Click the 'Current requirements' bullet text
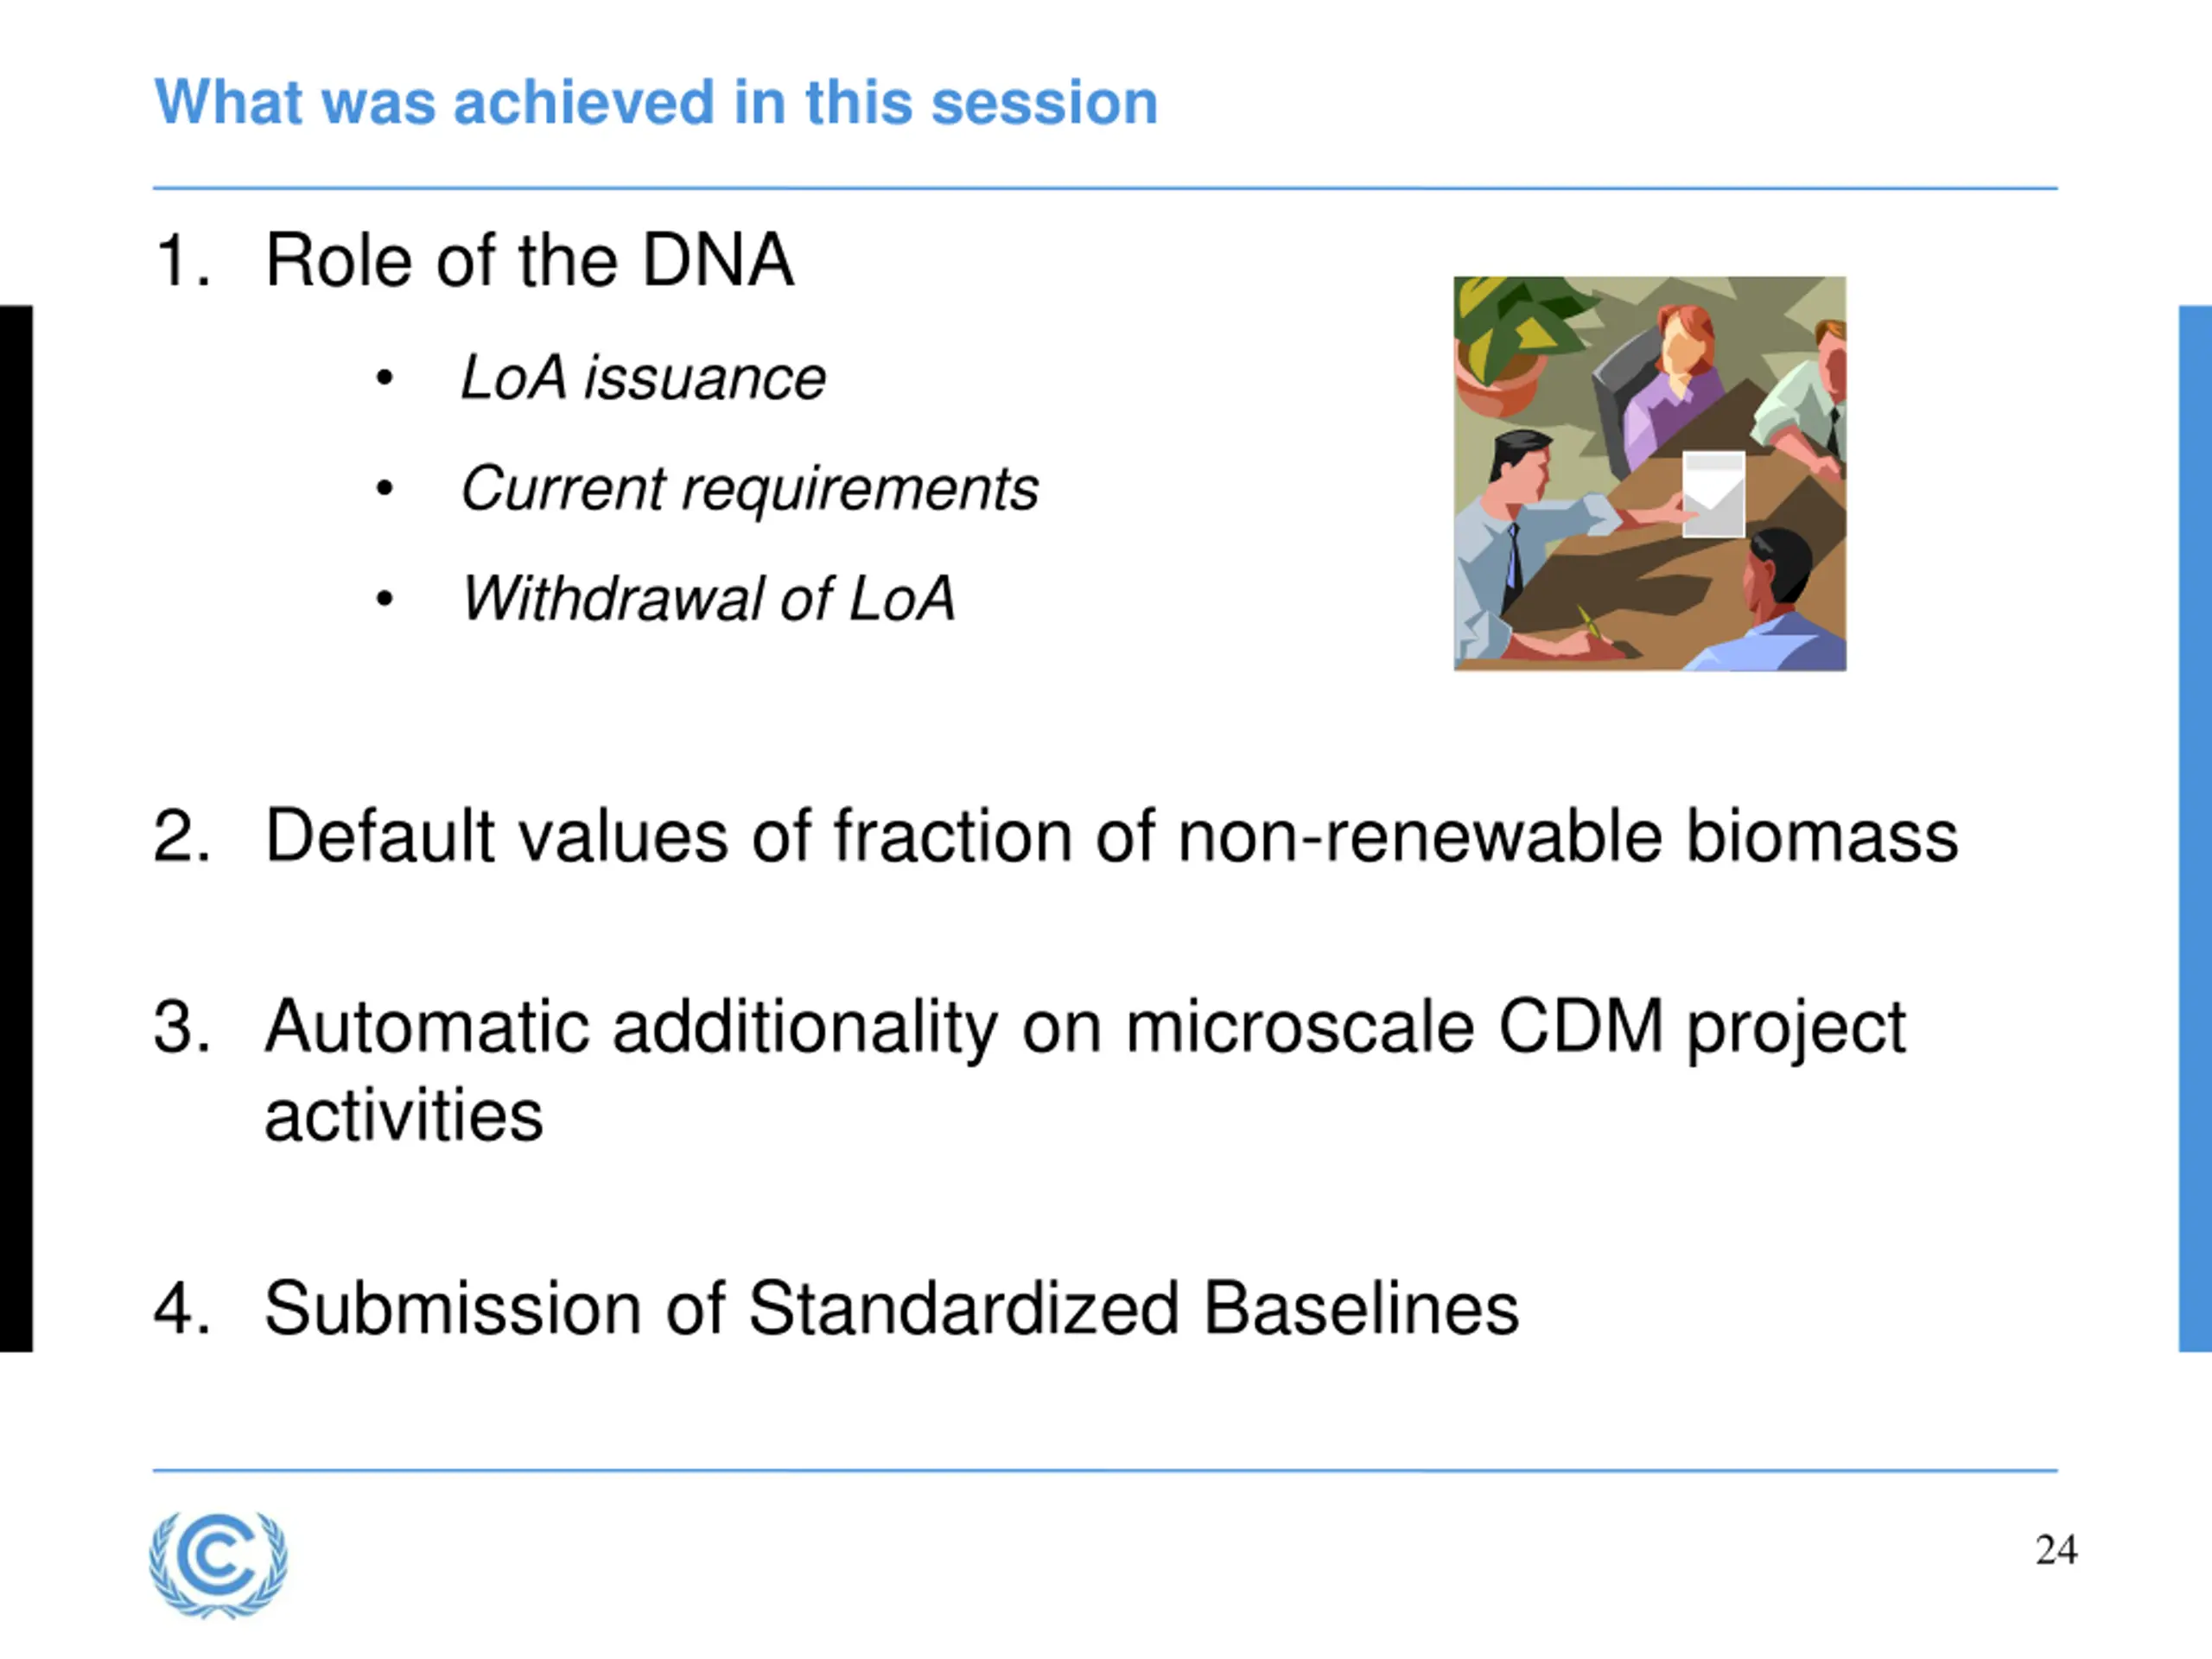2212x1659 pixels. (749, 489)
